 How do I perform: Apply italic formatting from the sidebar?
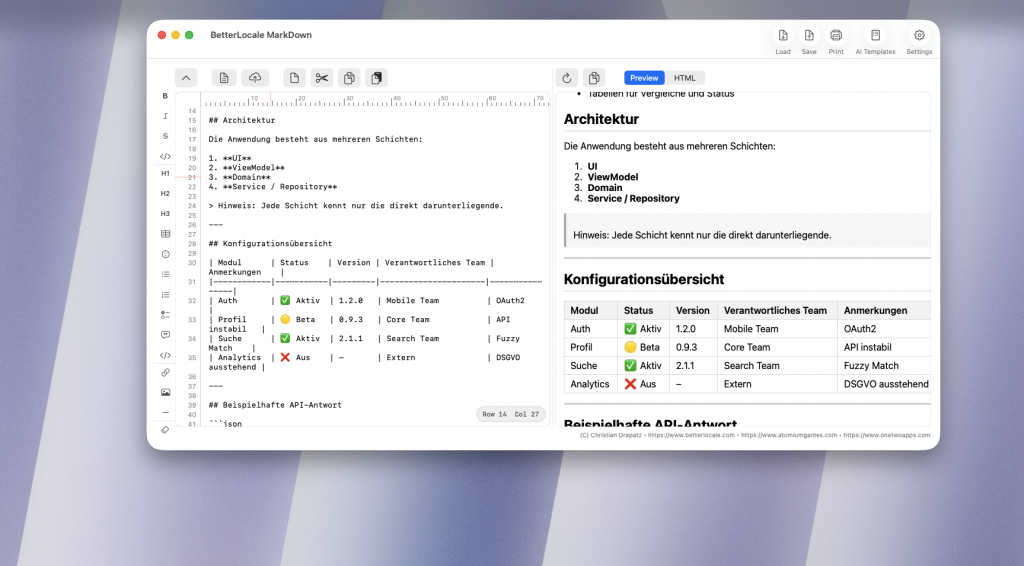tap(165, 116)
